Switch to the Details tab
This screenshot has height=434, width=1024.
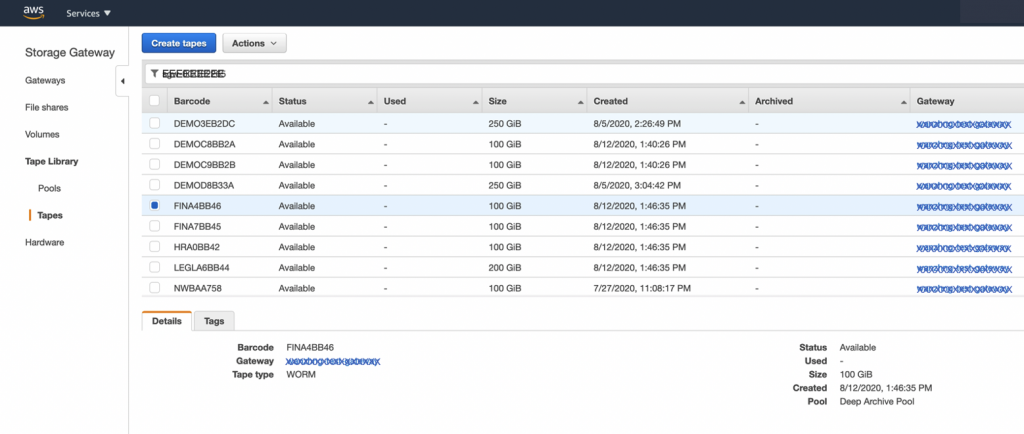pyautogui.click(x=167, y=321)
